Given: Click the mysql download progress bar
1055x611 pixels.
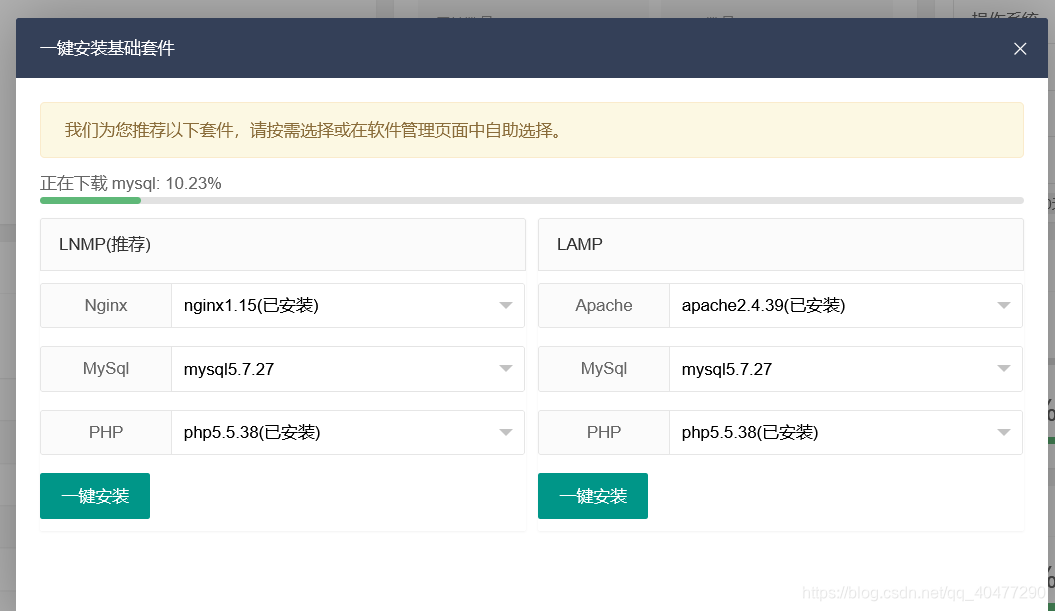Looking at the screenshot, I should (x=532, y=201).
